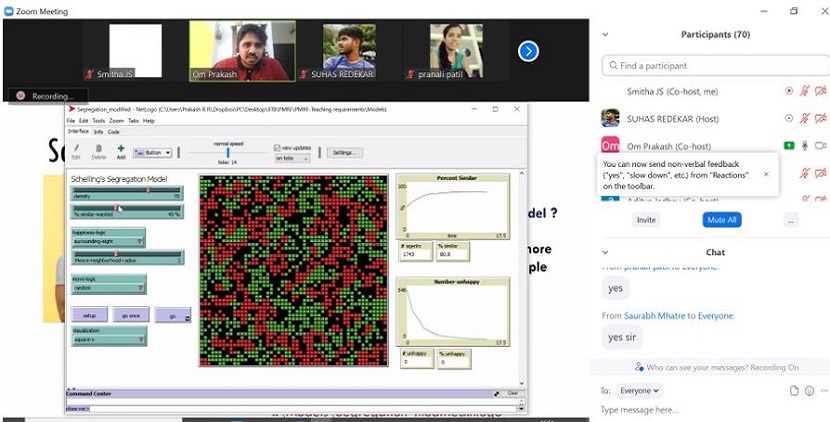Image resolution: width=830 pixels, height=422 pixels.
Task: Click the %-similar-wanted slider
Action: coord(127,211)
